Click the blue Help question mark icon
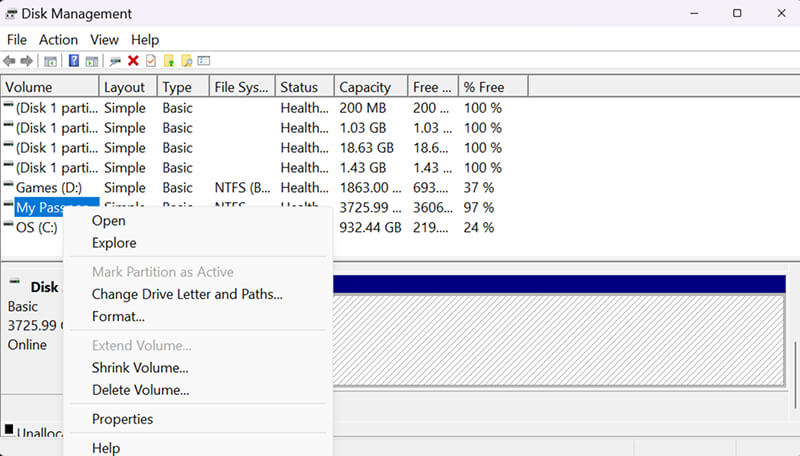 (74, 61)
